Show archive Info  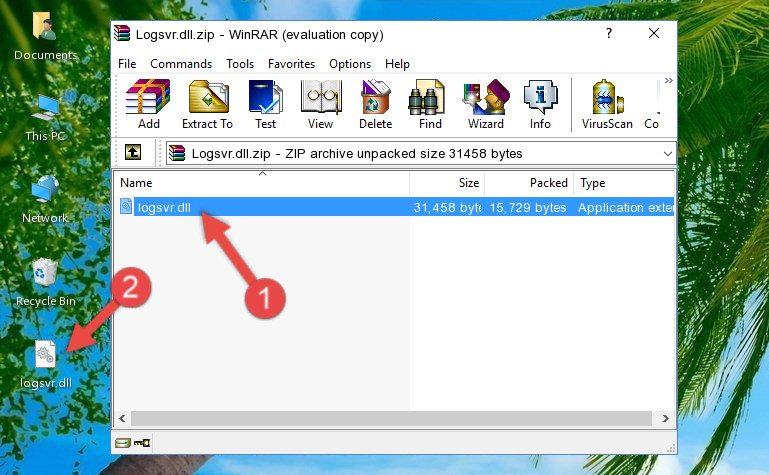coord(540,104)
